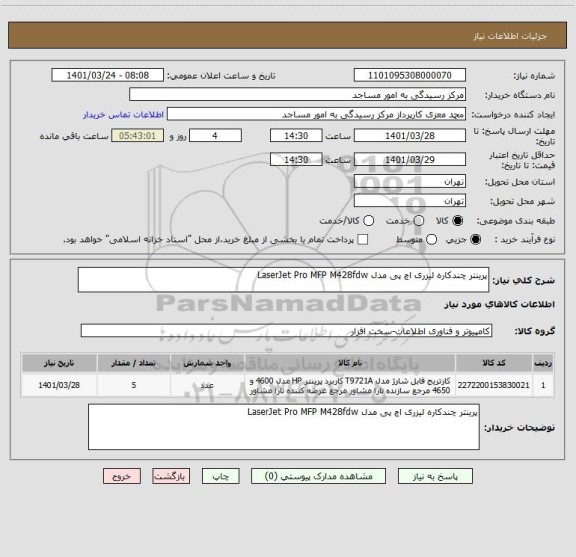Click remaining time countdown 05:43:01
This screenshot has height=557, width=576.
[x=138, y=136]
